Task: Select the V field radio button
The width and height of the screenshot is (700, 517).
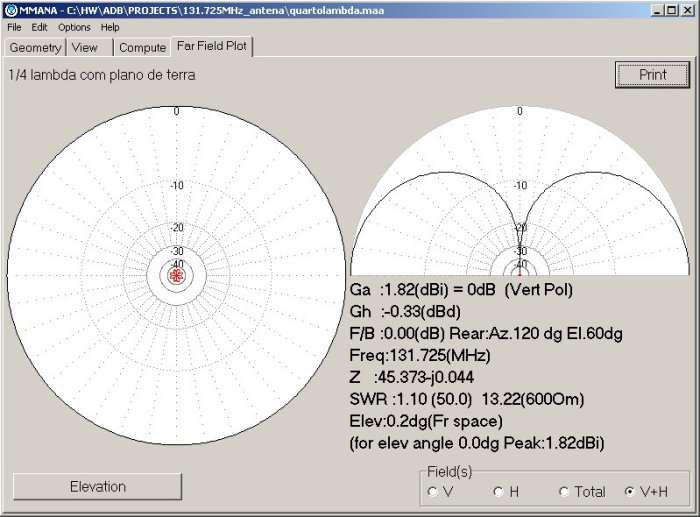Action: (x=432, y=492)
